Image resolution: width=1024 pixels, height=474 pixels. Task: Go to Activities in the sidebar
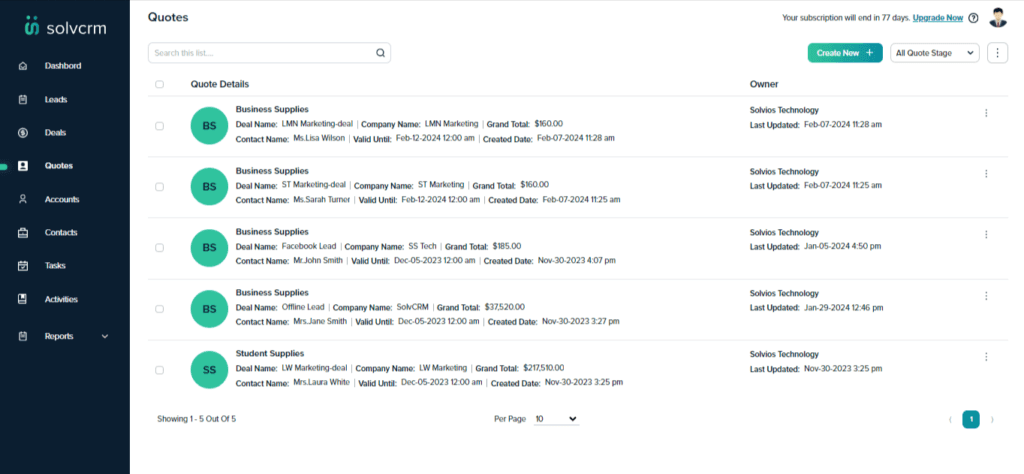[x=61, y=299]
